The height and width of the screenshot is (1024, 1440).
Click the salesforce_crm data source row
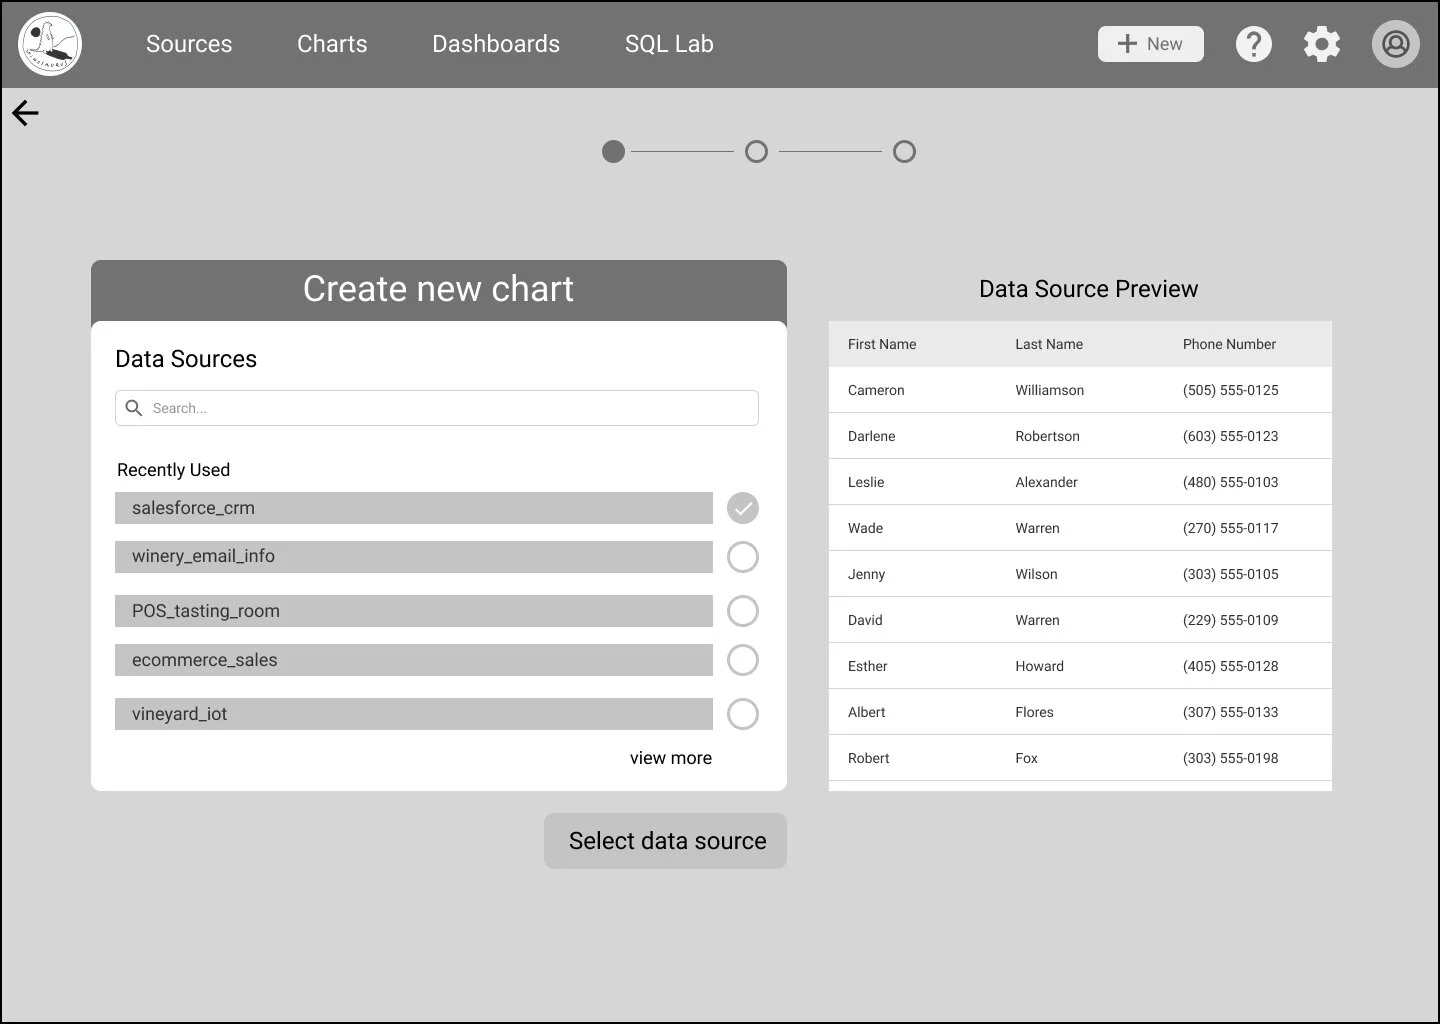414,508
